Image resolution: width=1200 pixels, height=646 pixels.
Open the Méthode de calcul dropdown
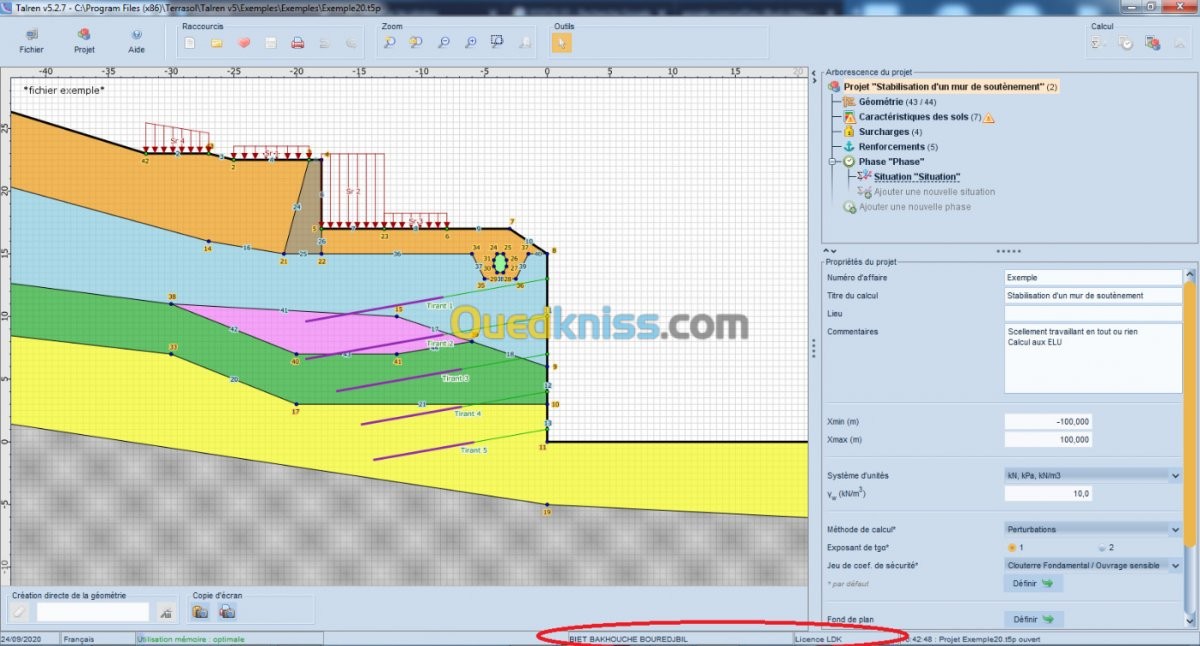pos(1093,529)
